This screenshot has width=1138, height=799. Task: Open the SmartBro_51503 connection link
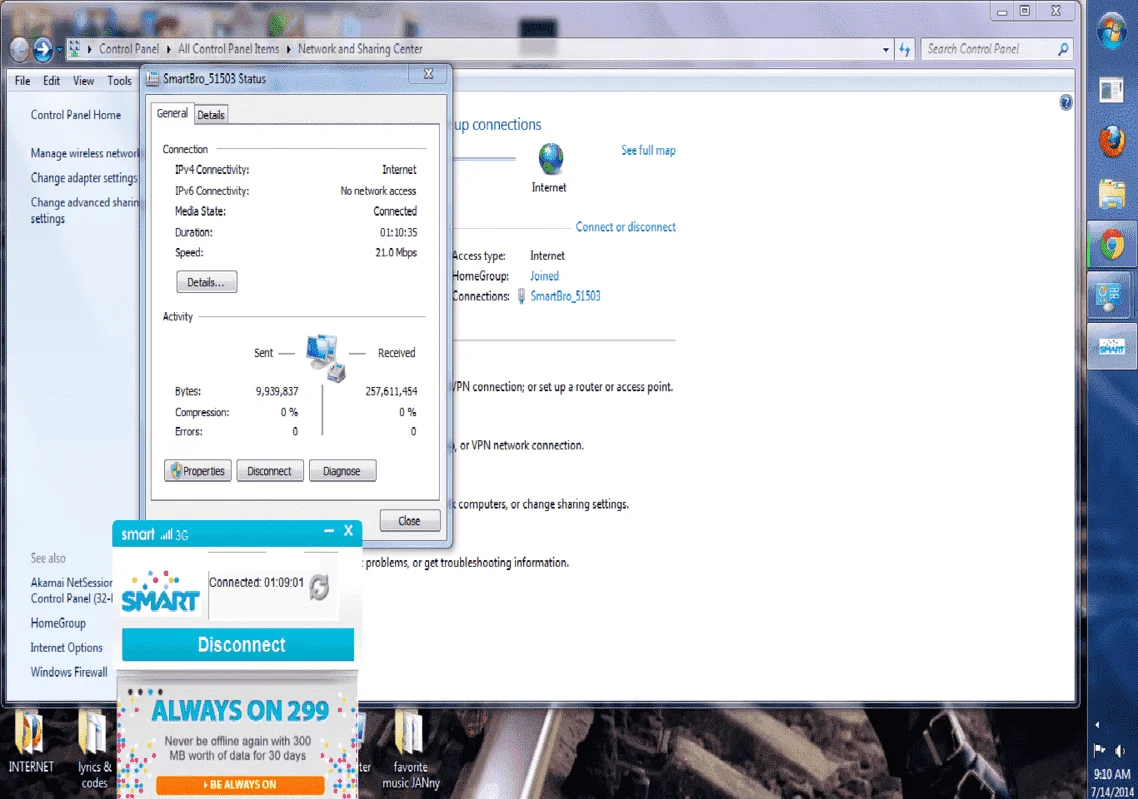pyautogui.click(x=565, y=296)
